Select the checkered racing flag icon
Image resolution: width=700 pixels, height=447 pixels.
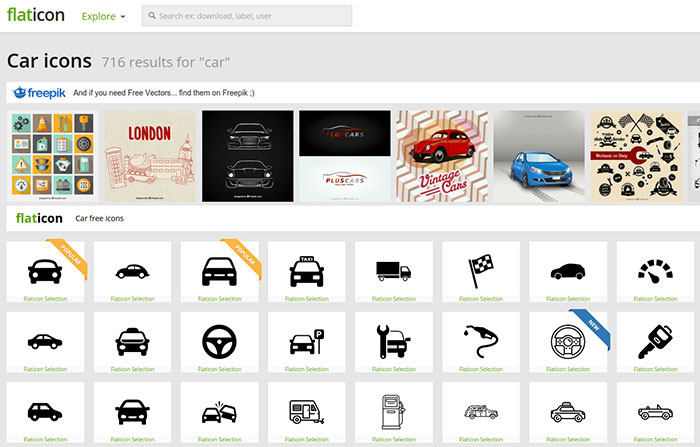point(481,271)
